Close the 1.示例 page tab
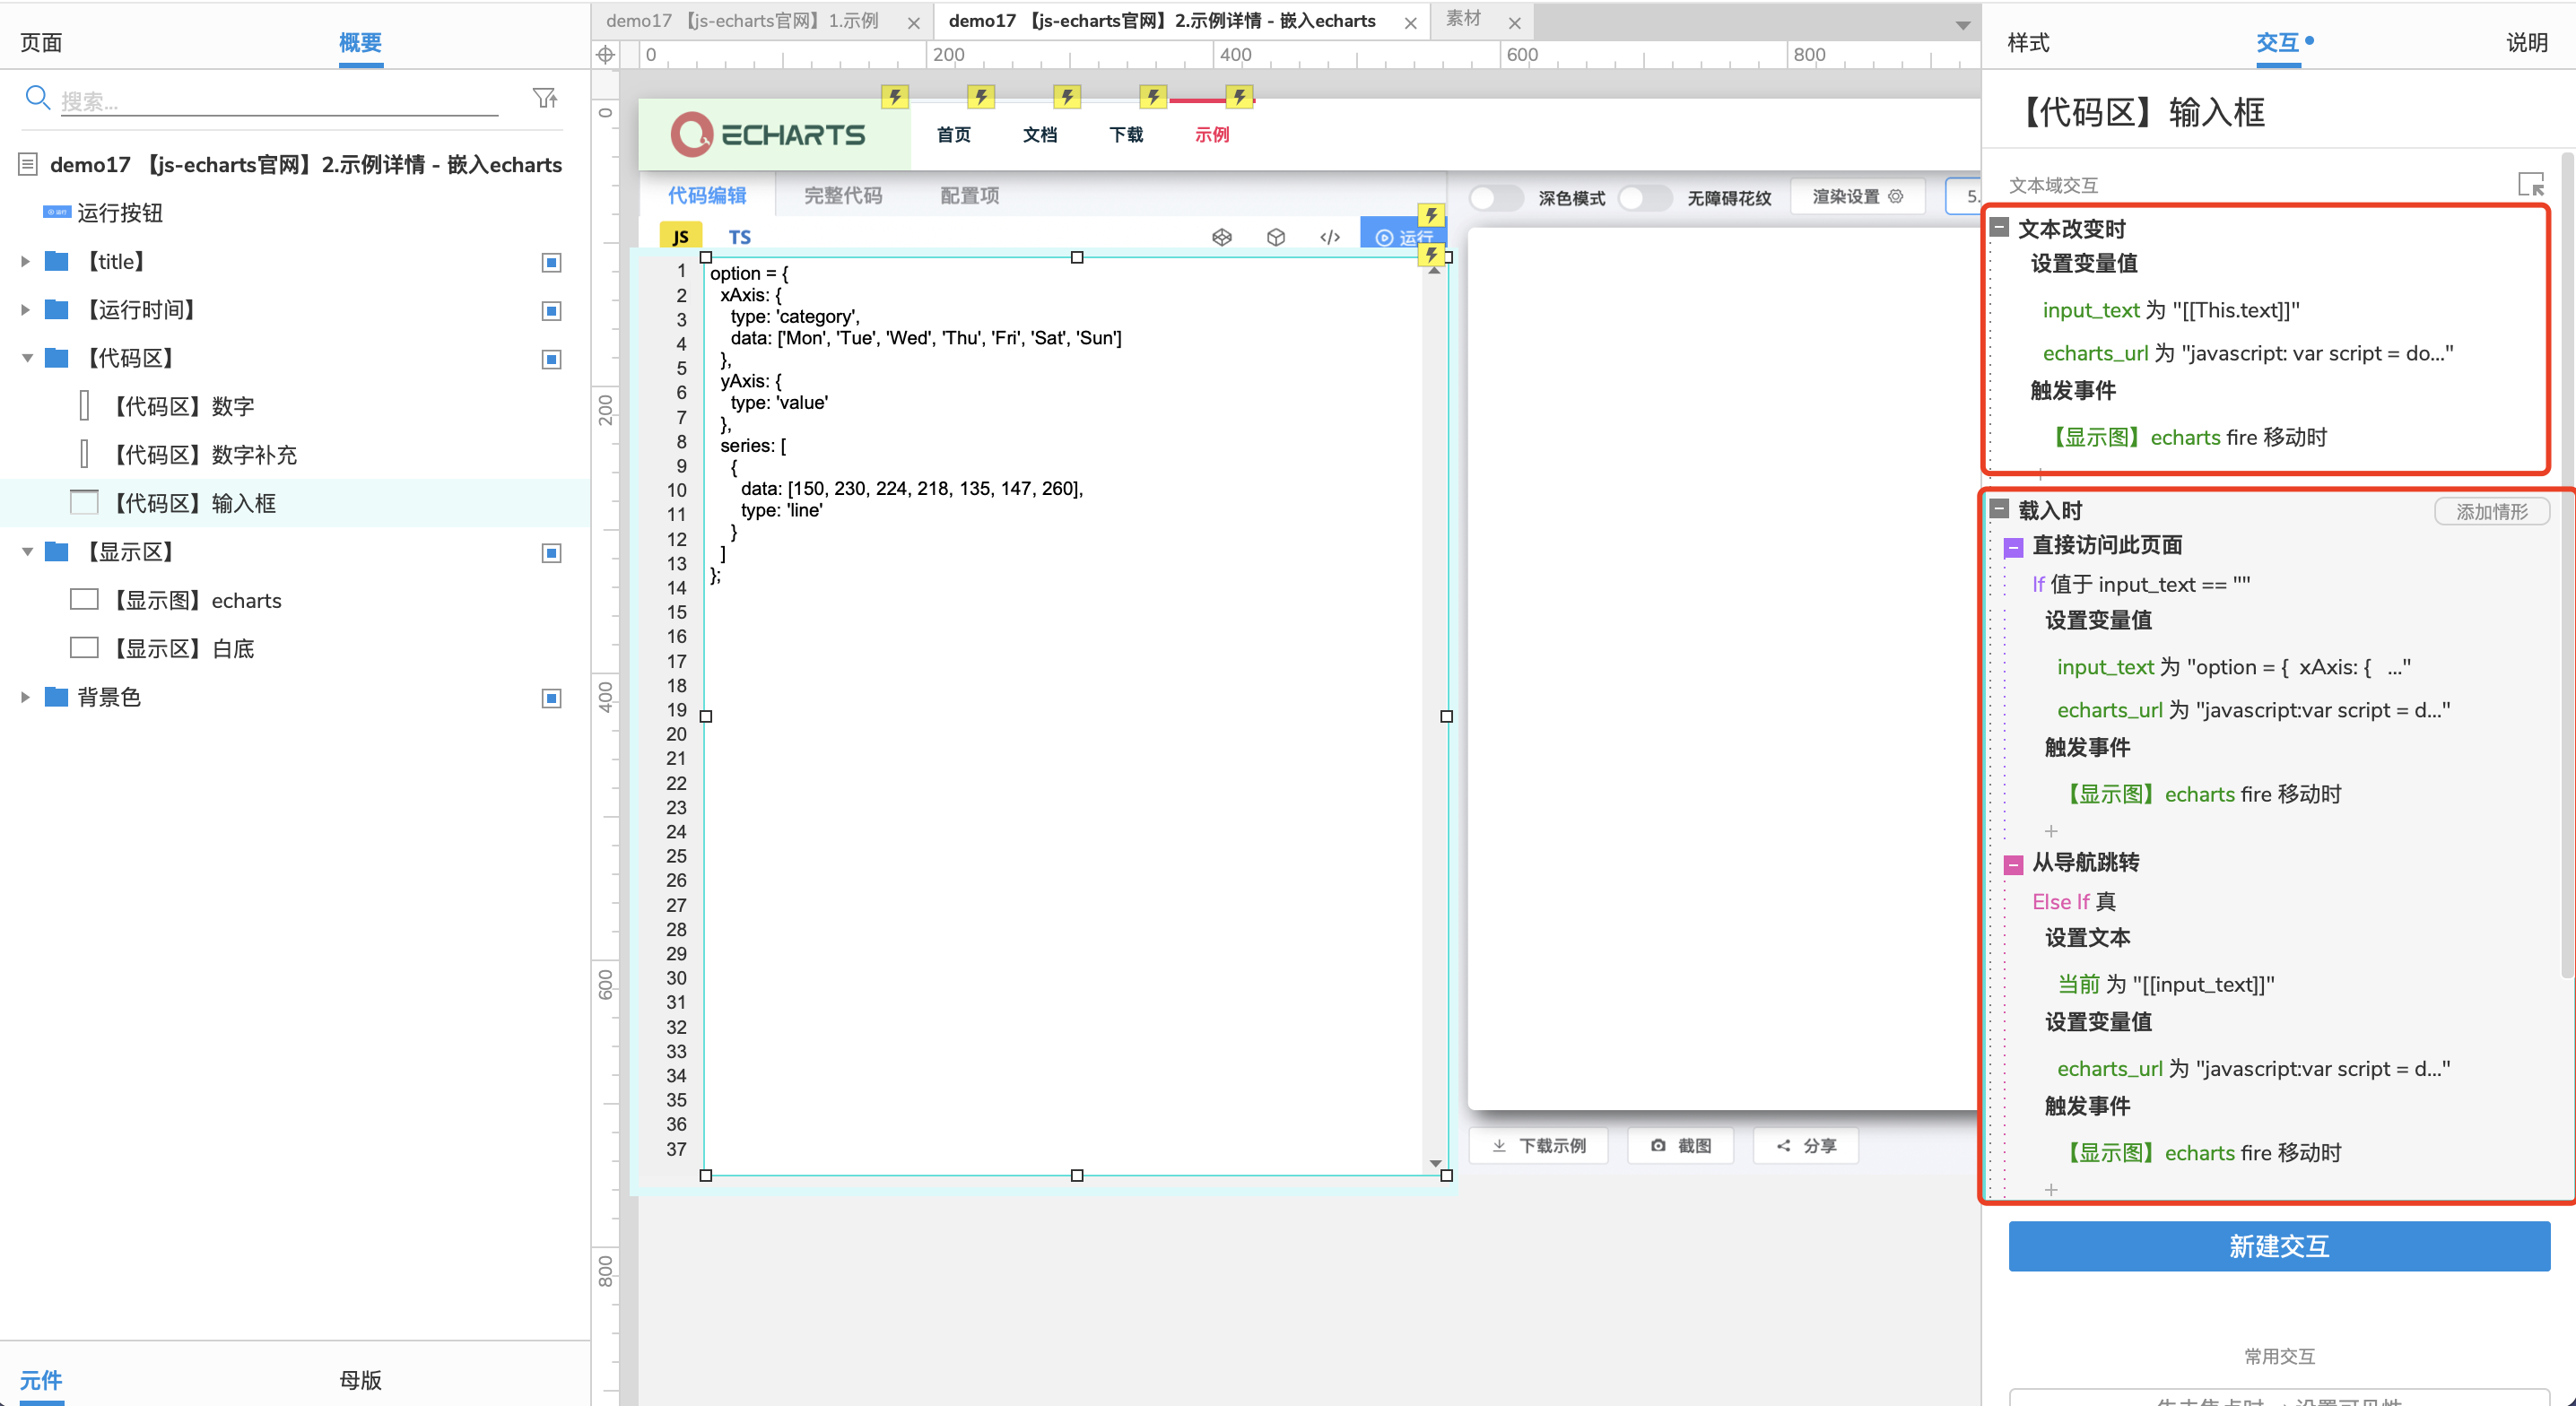Viewport: 2576px width, 1406px height. click(913, 22)
